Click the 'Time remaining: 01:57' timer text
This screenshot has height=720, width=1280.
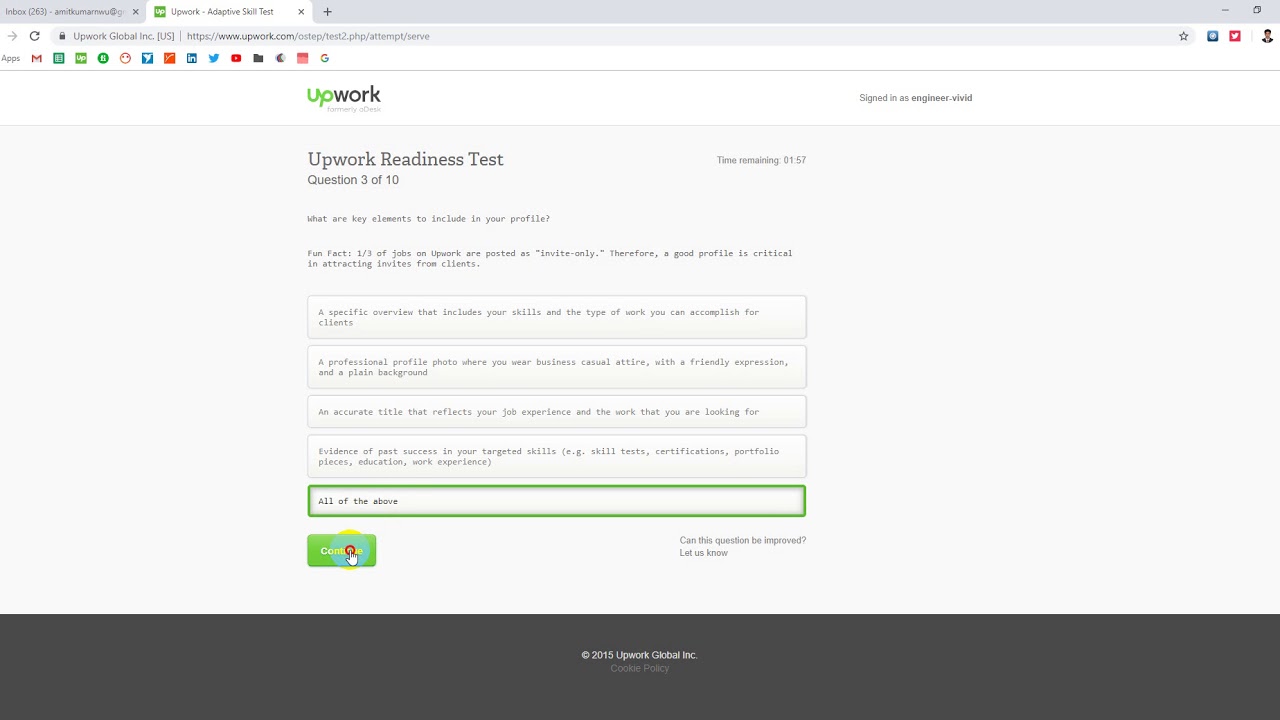pos(761,160)
